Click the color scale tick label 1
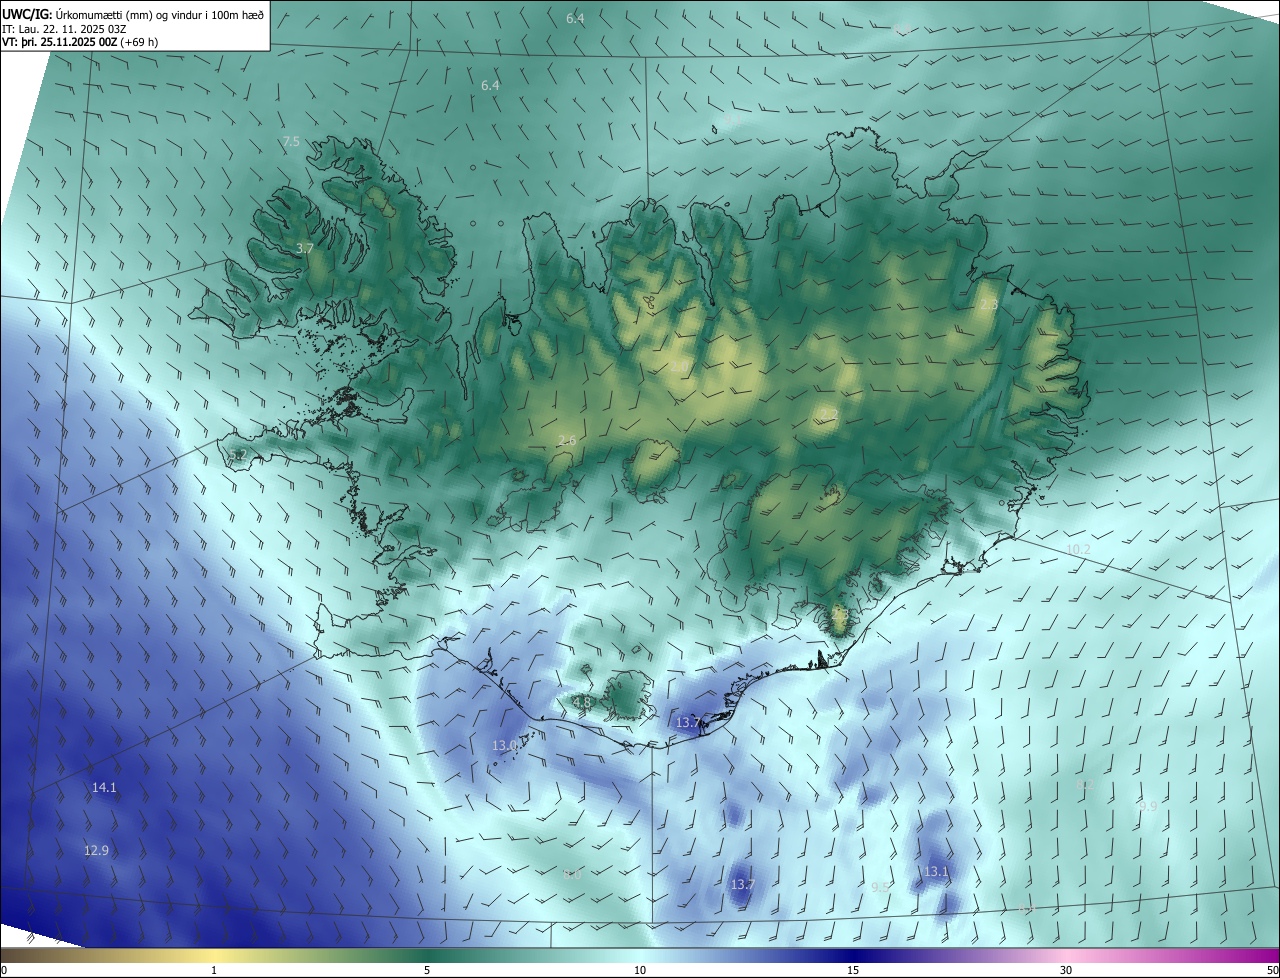The image size is (1280, 978). point(214,970)
